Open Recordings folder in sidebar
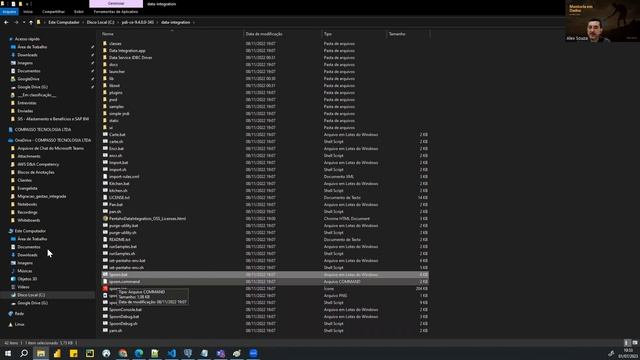640x360 pixels. tap(27, 212)
